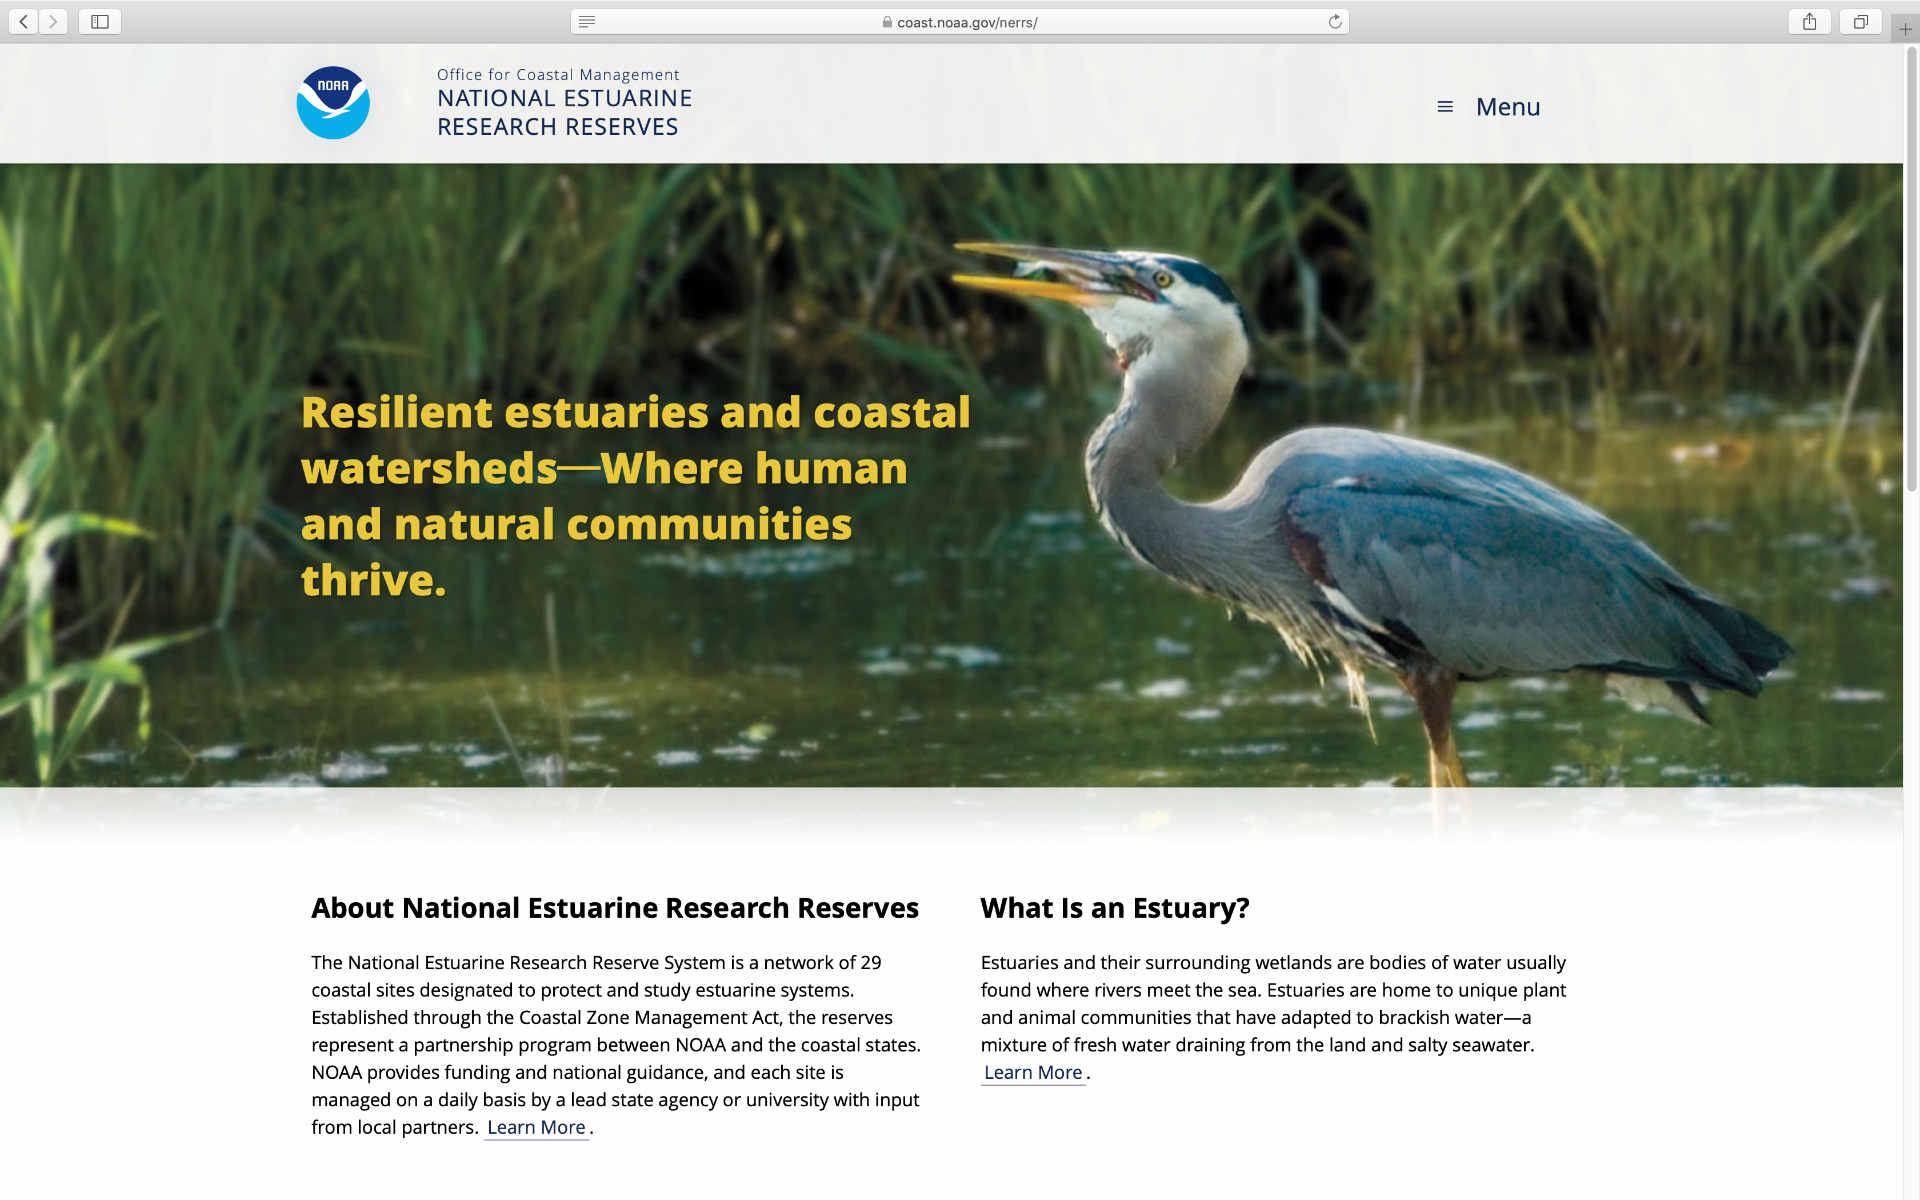
Task: Click the coast.noaa.gov/nerrs/ address field
Action: point(967,22)
